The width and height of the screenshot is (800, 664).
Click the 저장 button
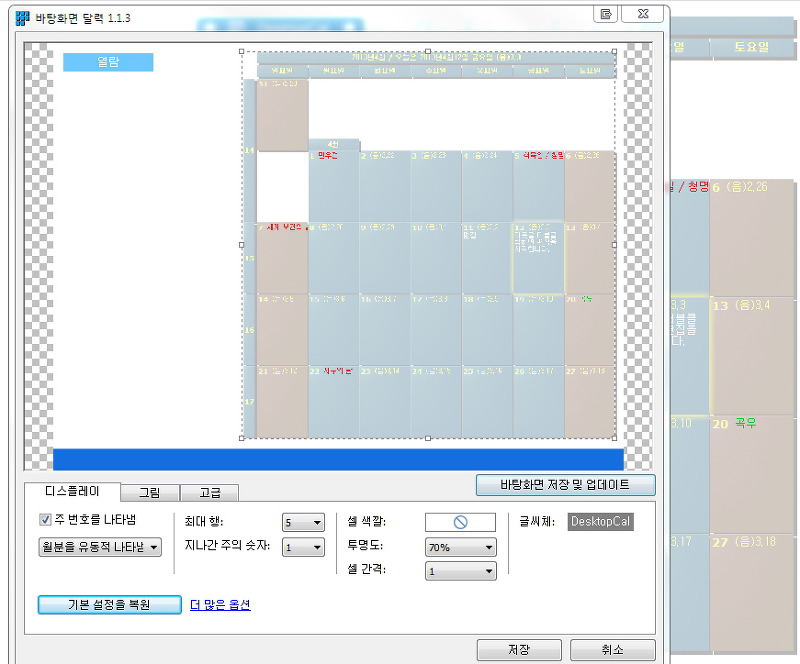pyautogui.click(x=519, y=650)
